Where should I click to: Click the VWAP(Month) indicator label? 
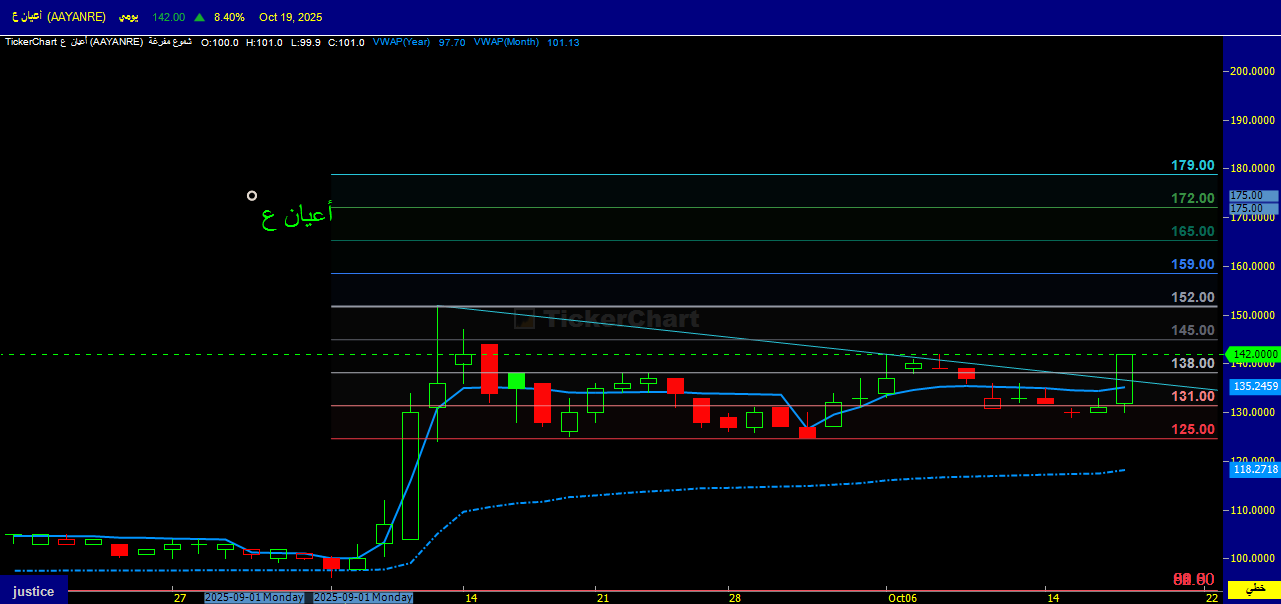(506, 42)
